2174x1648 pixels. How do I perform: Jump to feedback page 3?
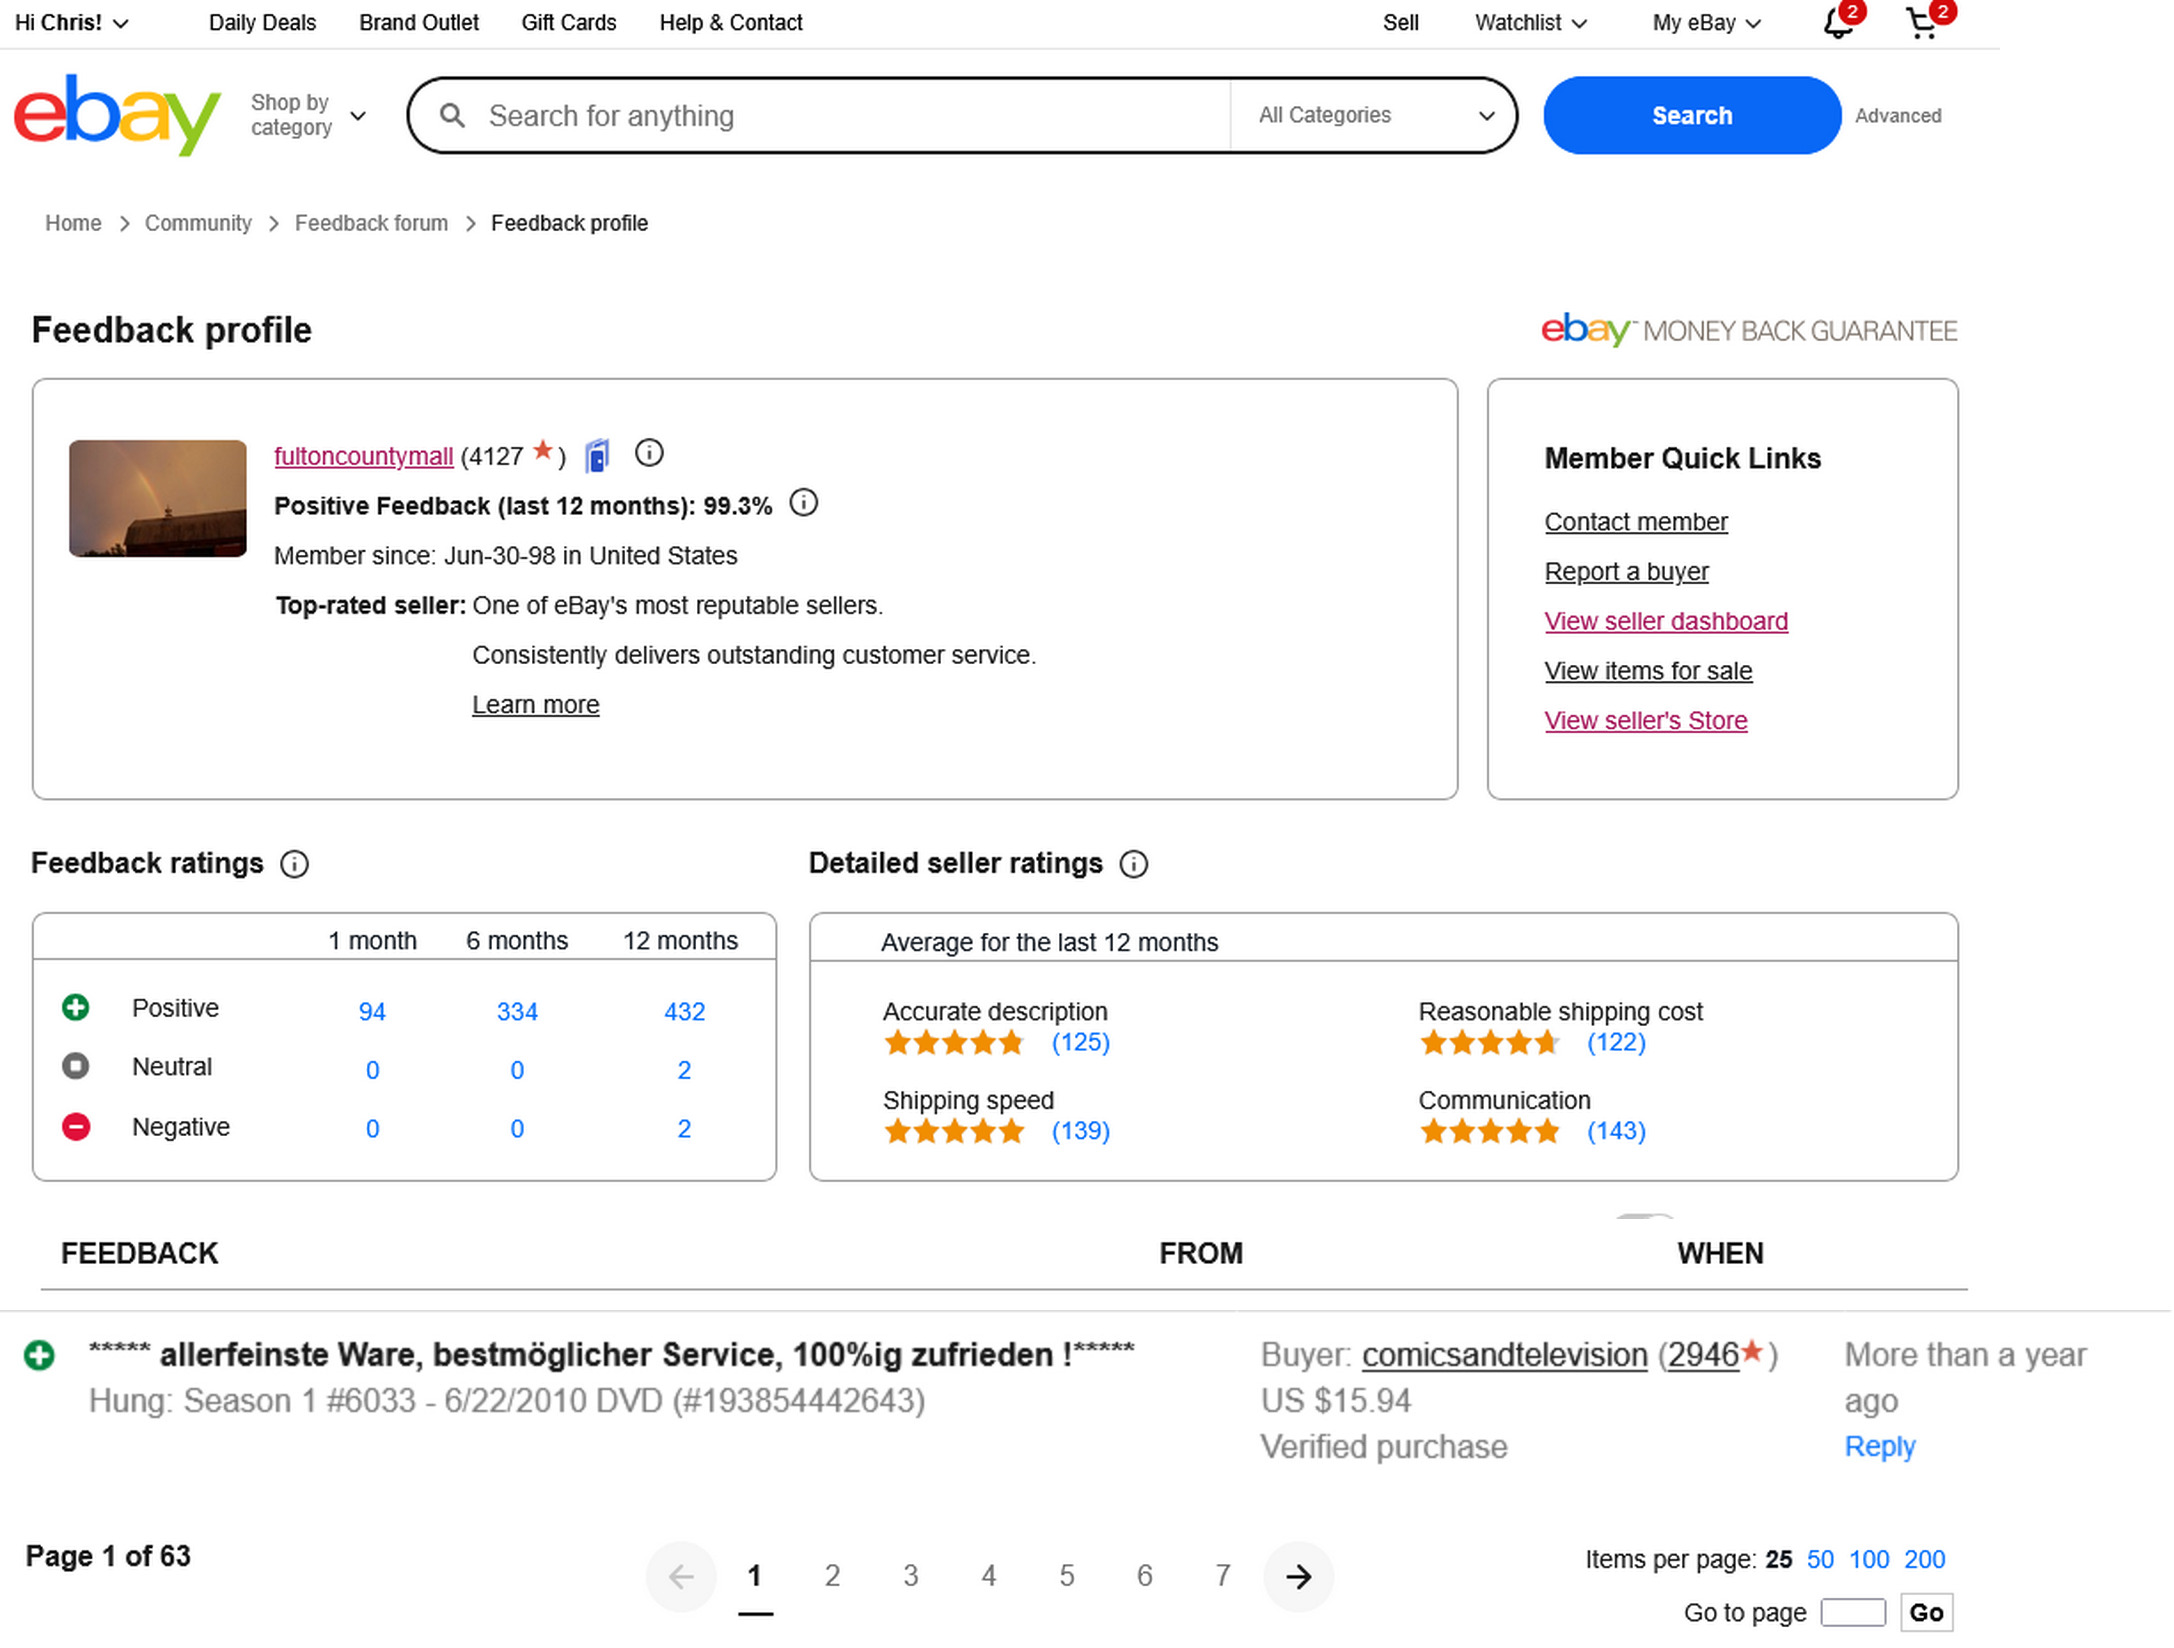click(x=910, y=1577)
